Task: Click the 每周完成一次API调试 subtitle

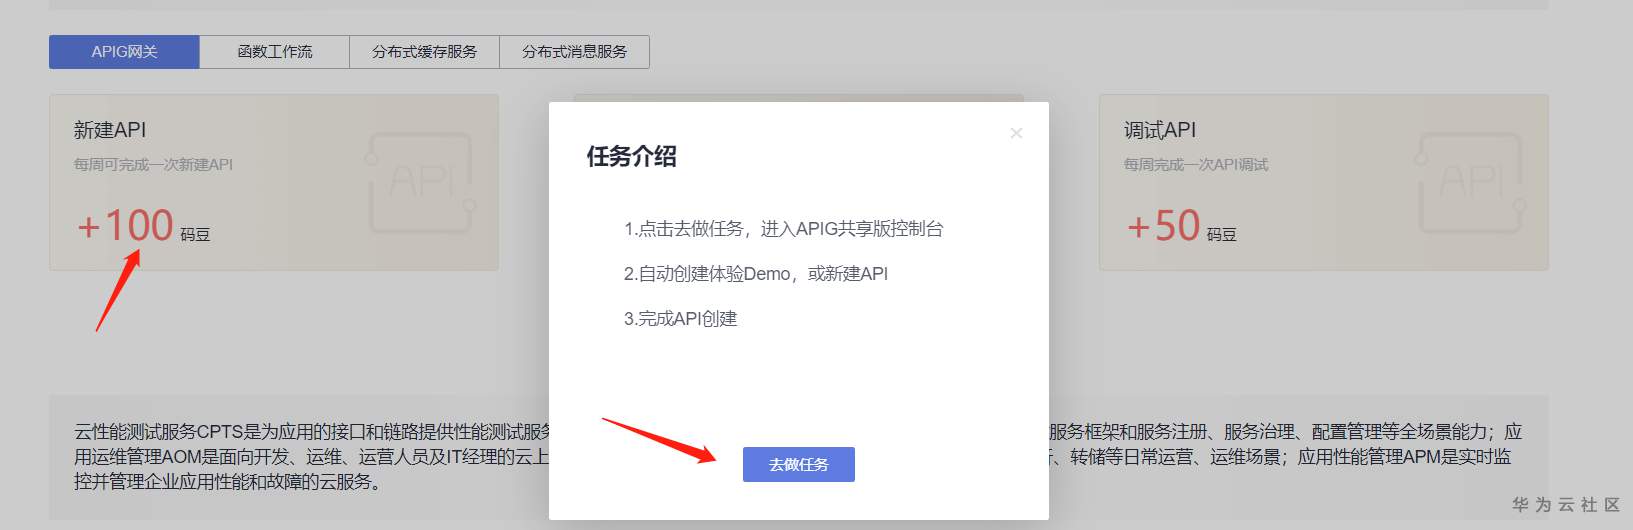Action: coord(1195,165)
